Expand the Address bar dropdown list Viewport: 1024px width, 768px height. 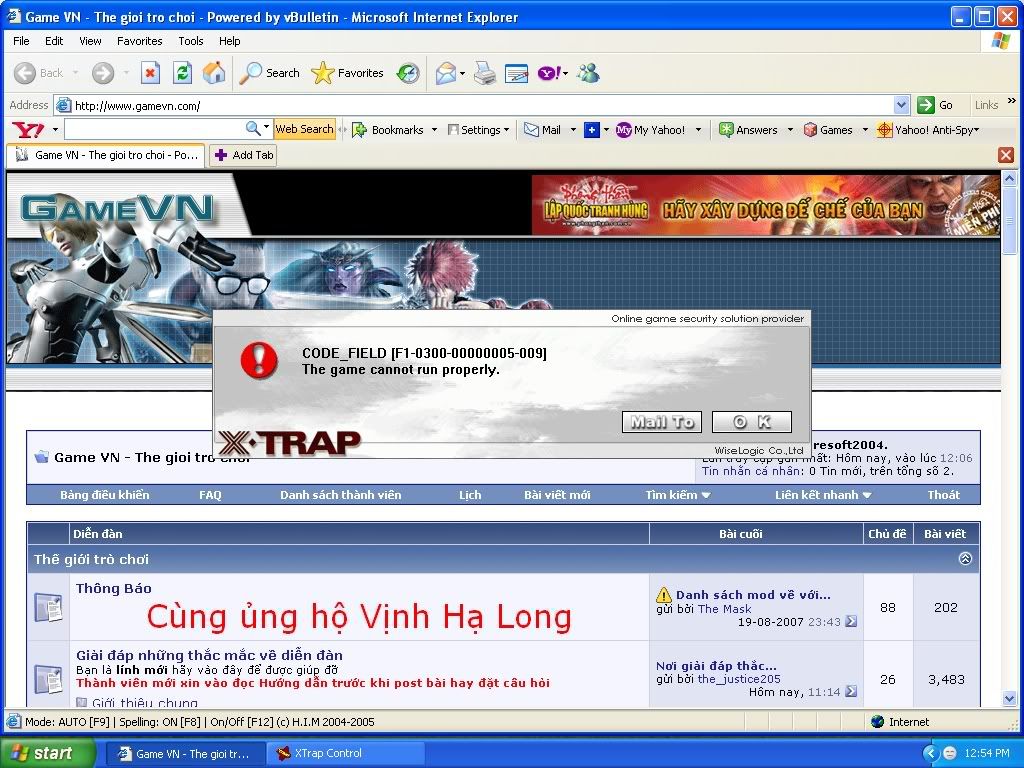tap(901, 105)
